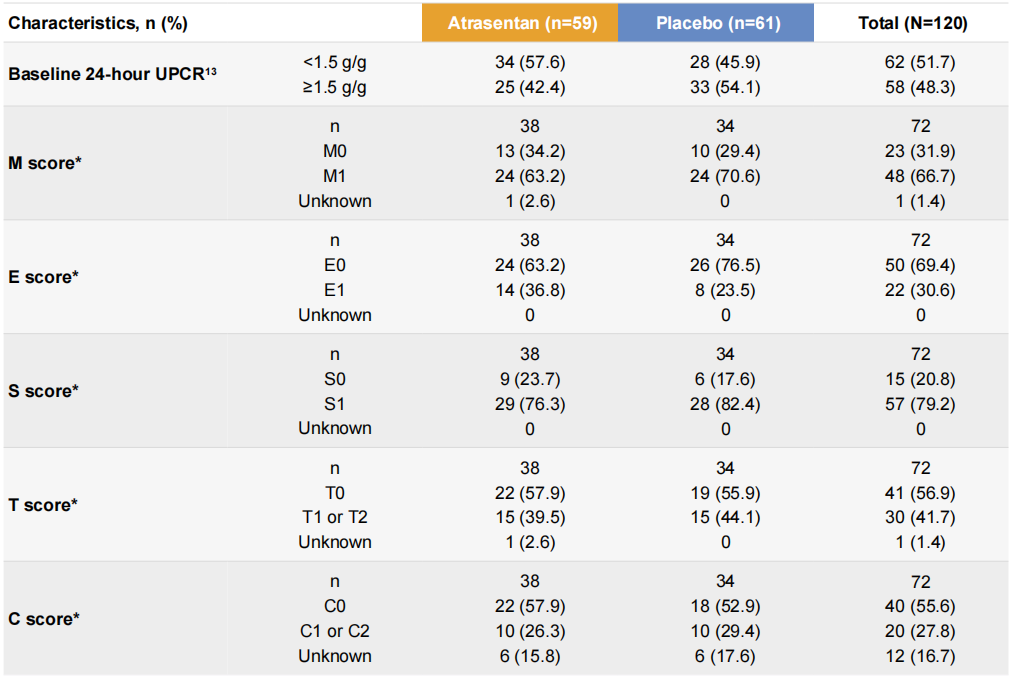Screen dimensions: 1014x681
Task: Click the T1 or T2 subcategory label
Action: point(335,517)
